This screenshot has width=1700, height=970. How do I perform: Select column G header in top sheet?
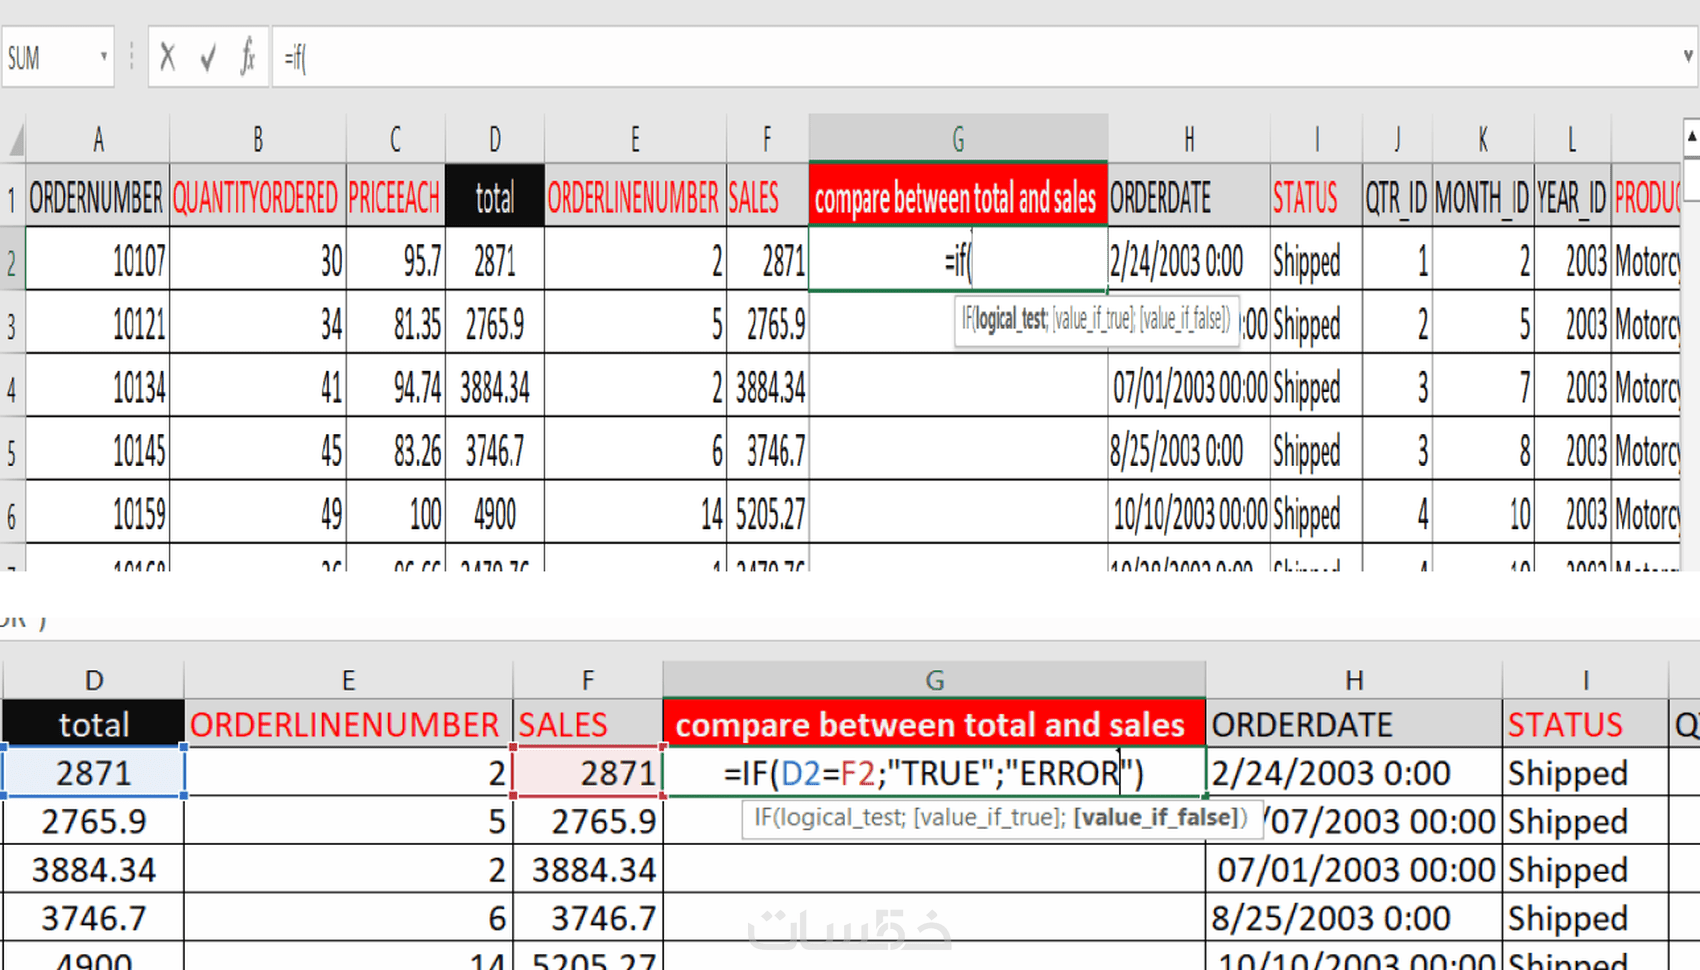(x=957, y=139)
